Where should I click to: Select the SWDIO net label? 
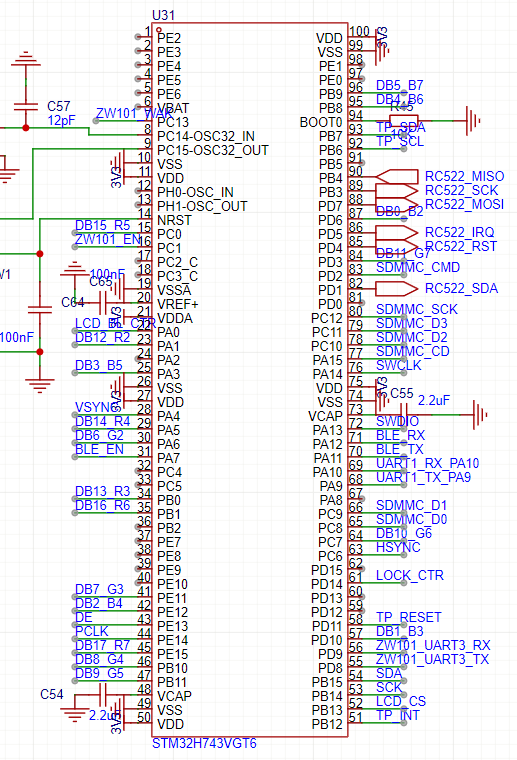[x=397, y=421]
